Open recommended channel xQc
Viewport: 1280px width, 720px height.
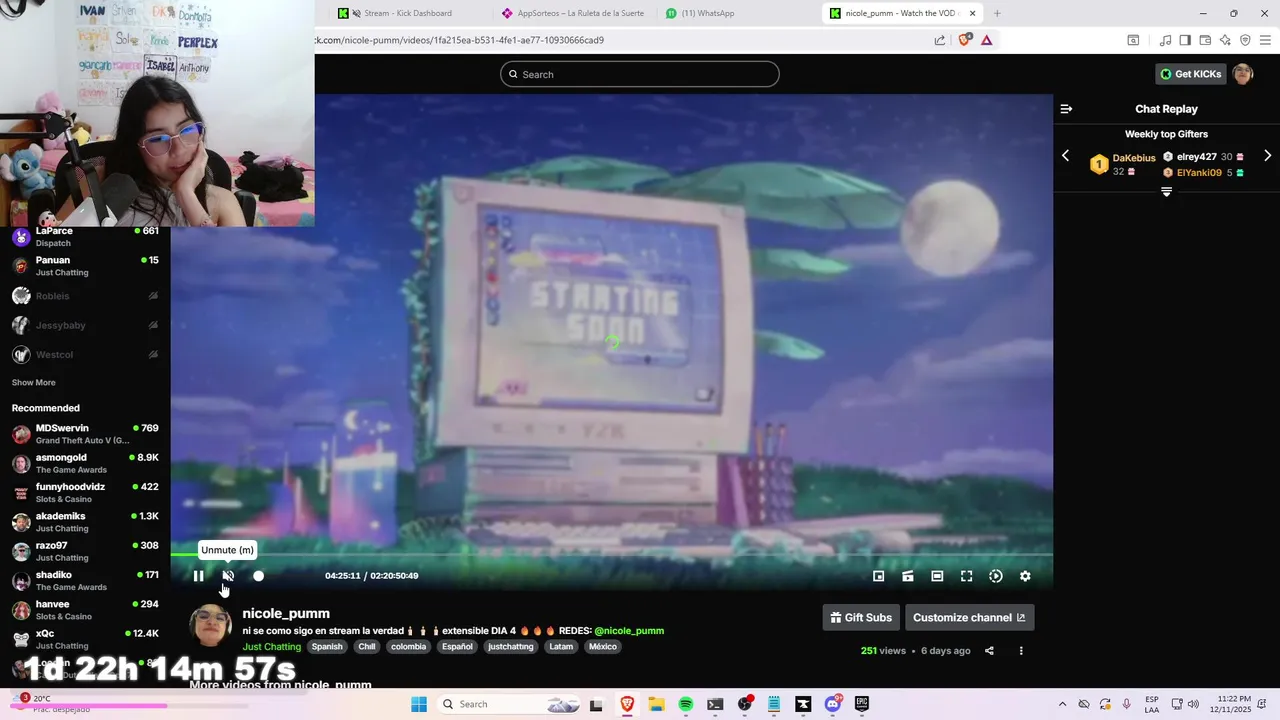point(85,639)
